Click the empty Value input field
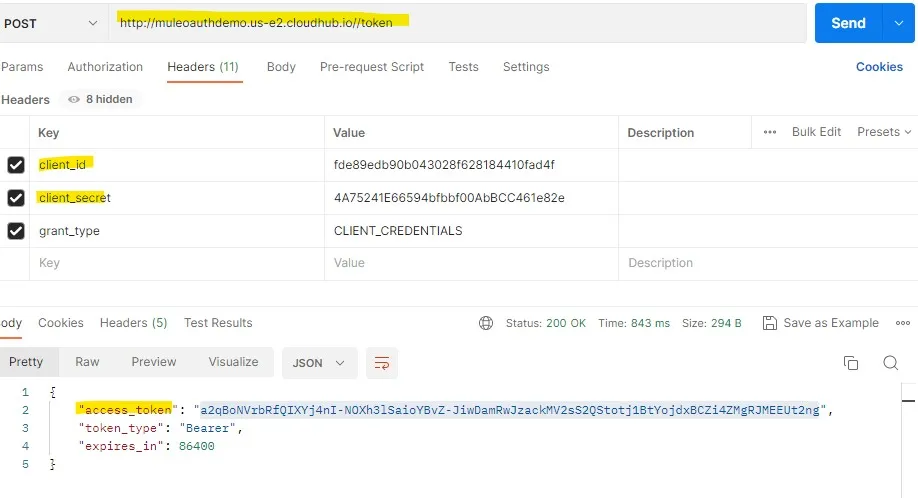Viewport: 918px width, 498px height. (471, 263)
